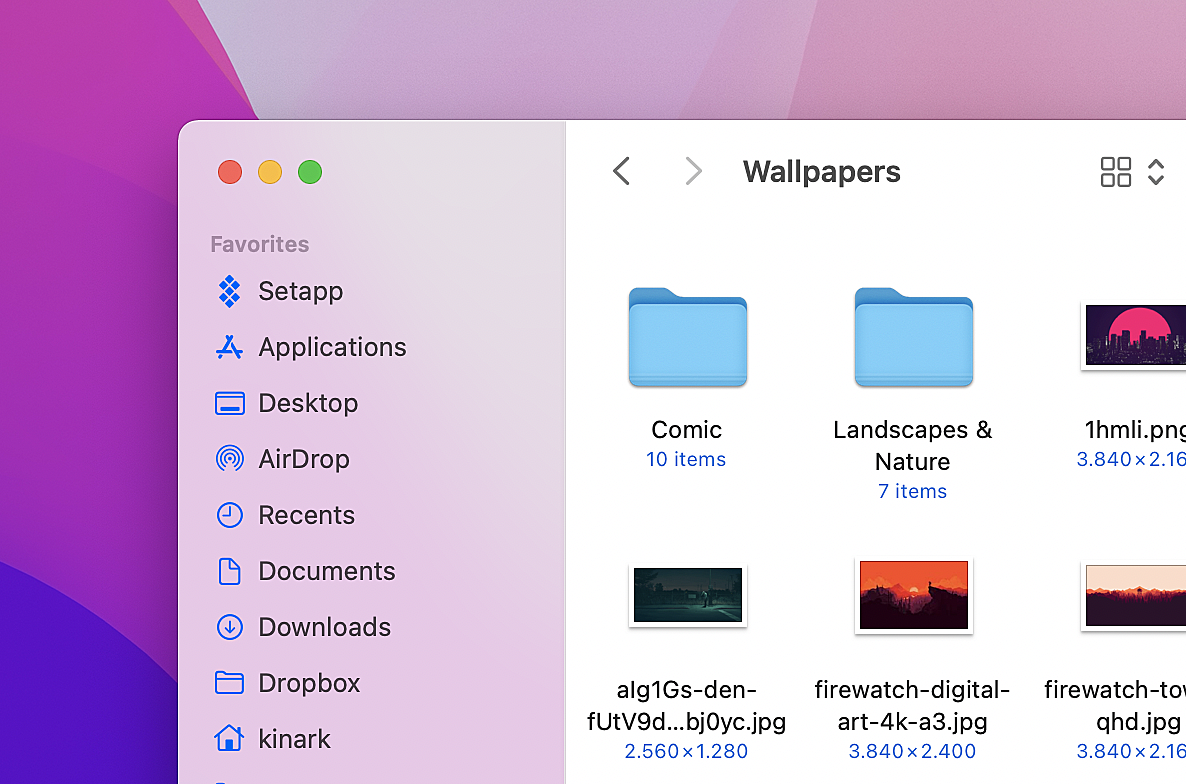Select the Landscapes & Nature folder icon
The image size is (1186, 784).
[914, 337]
